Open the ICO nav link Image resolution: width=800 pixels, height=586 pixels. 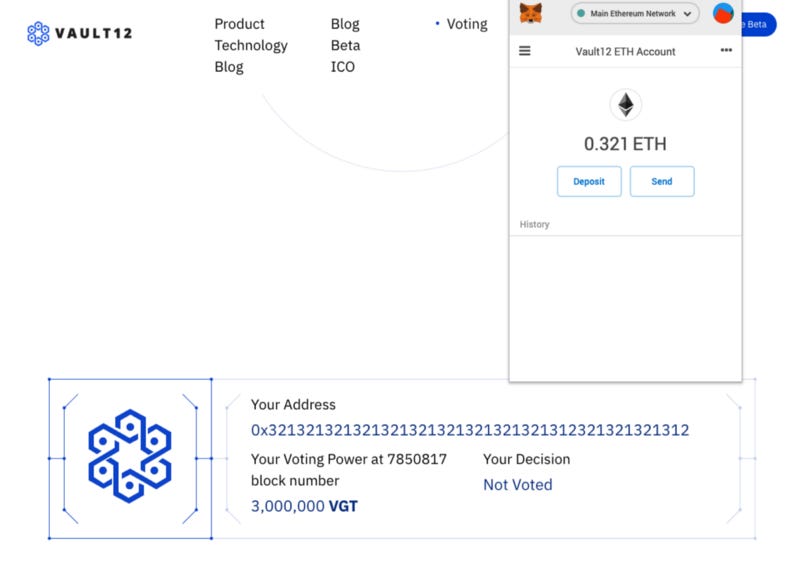coord(342,67)
